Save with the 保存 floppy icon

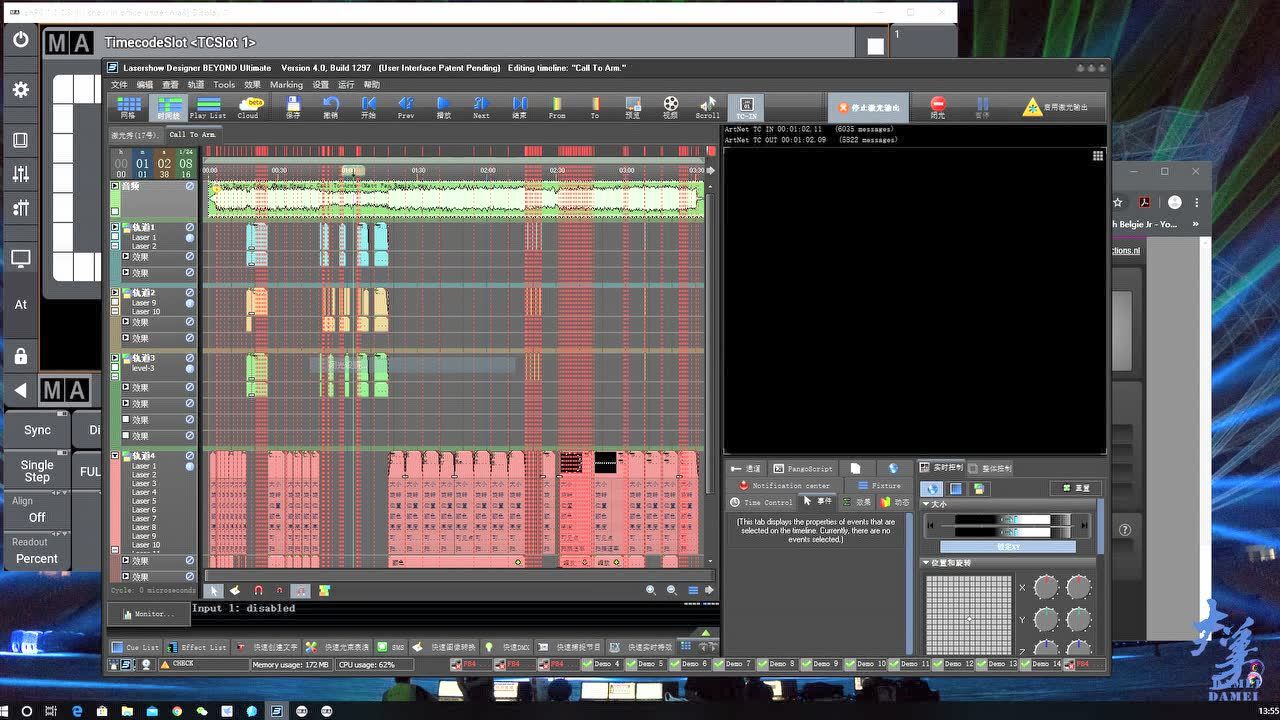point(293,107)
